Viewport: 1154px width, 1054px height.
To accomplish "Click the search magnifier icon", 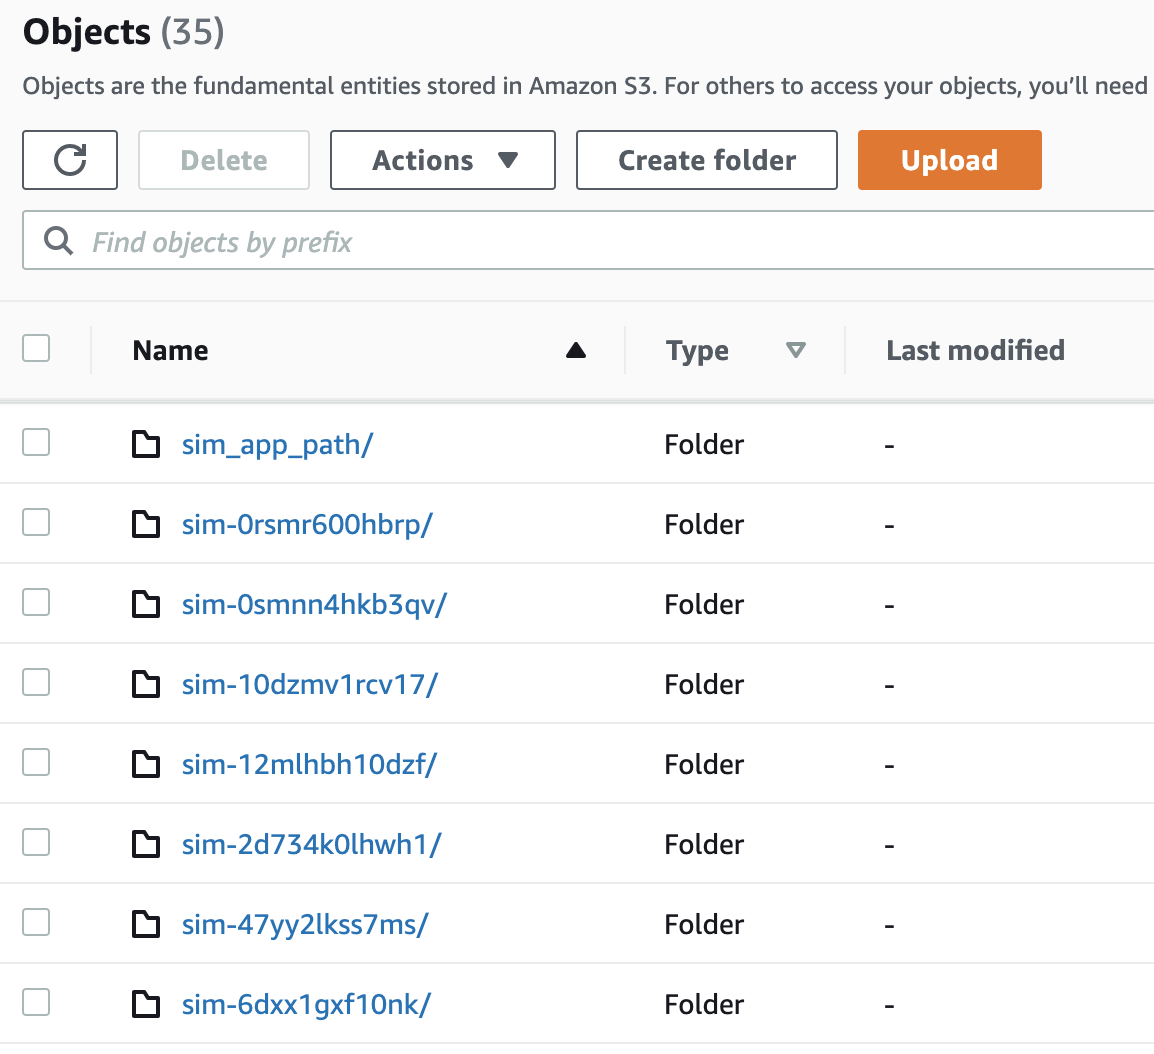I will point(59,241).
